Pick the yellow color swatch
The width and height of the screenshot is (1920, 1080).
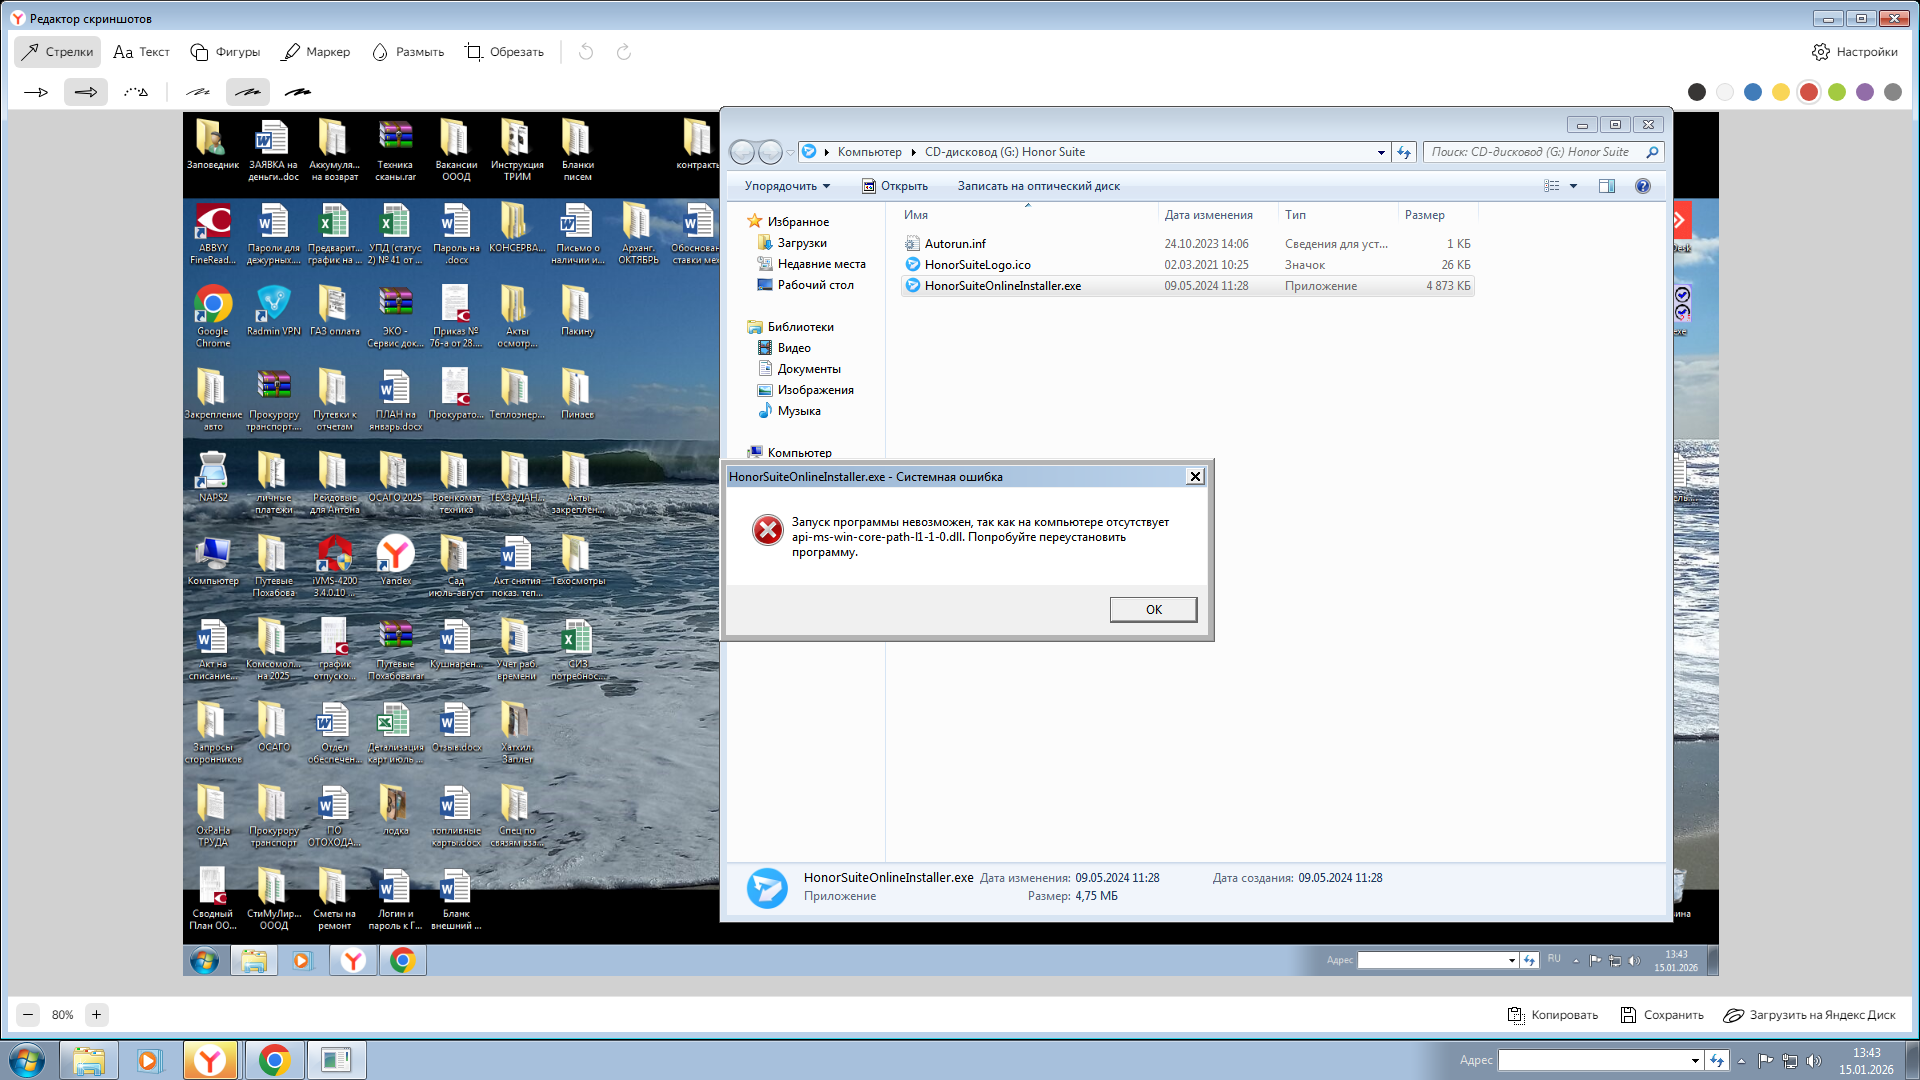(1781, 92)
